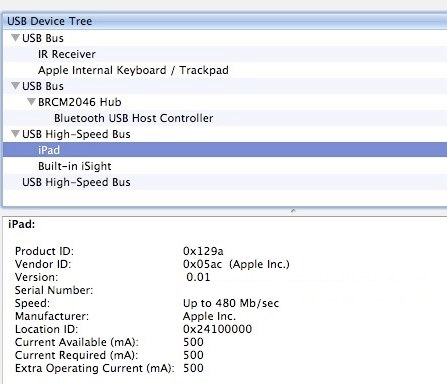Viewport: 447px width, 384px height.
Task: Click the Product ID value 0x129a
Action: [x=203, y=251]
